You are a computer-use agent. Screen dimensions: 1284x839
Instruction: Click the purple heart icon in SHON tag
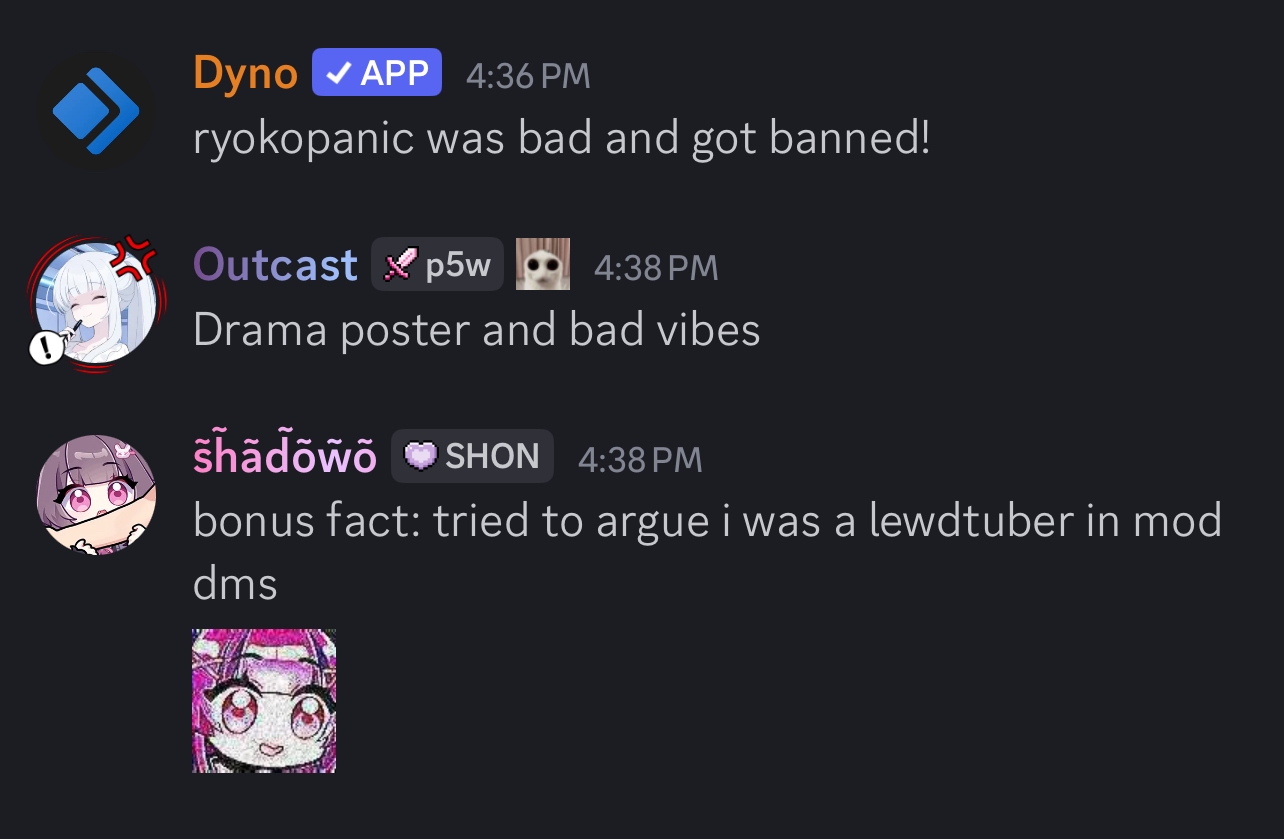pos(421,457)
